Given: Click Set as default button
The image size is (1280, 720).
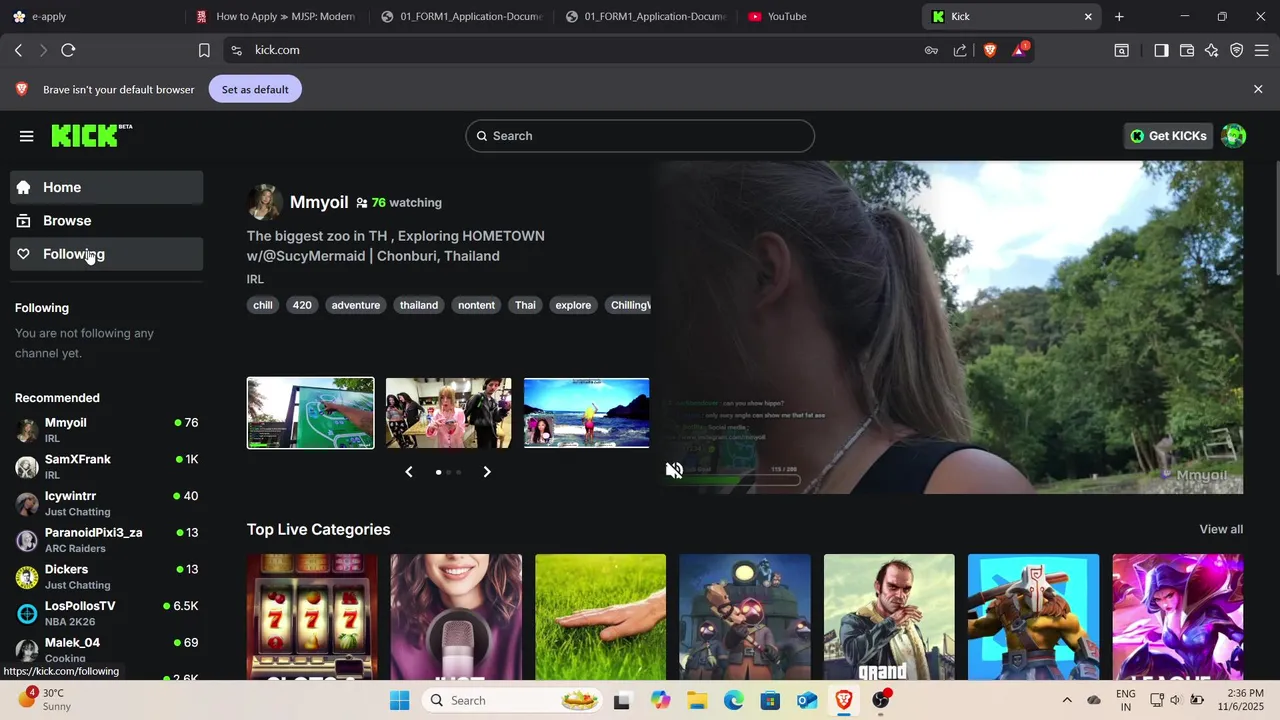Looking at the screenshot, I should 255,89.
